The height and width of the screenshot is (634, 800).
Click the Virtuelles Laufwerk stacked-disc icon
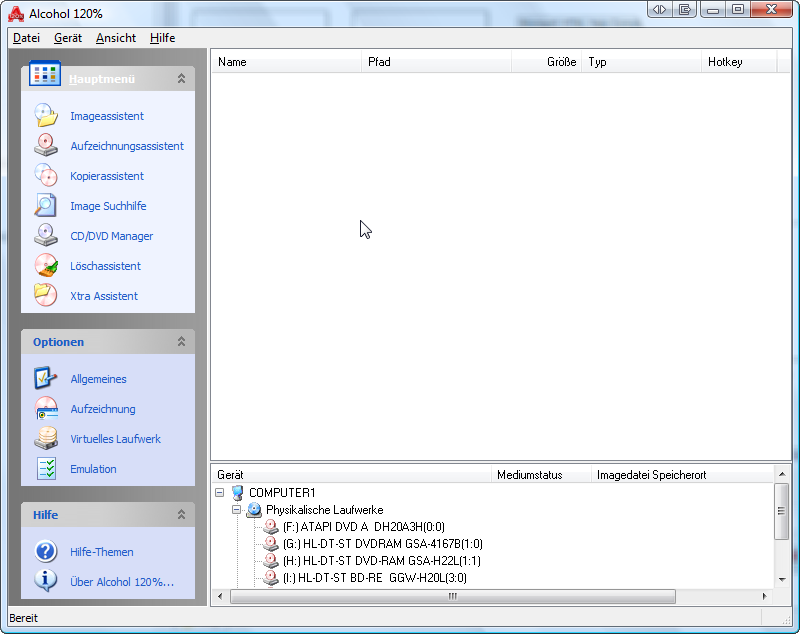coord(46,439)
